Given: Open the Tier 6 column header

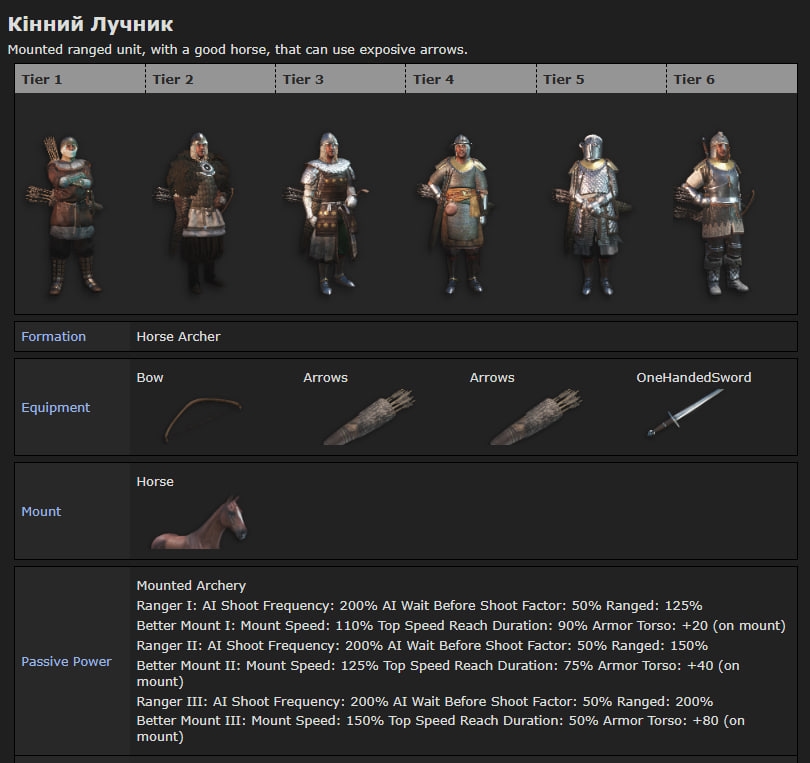Looking at the screenshot, I should tap(694, 79).
